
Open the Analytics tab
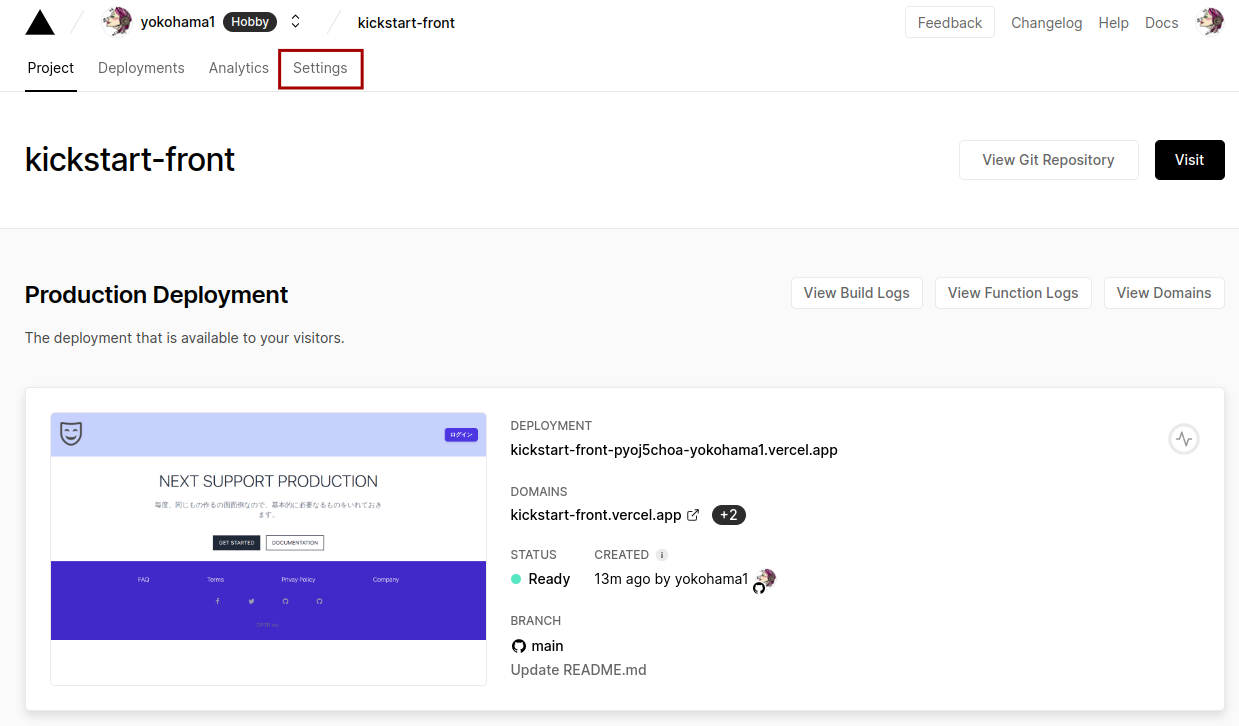coord(238,68)
